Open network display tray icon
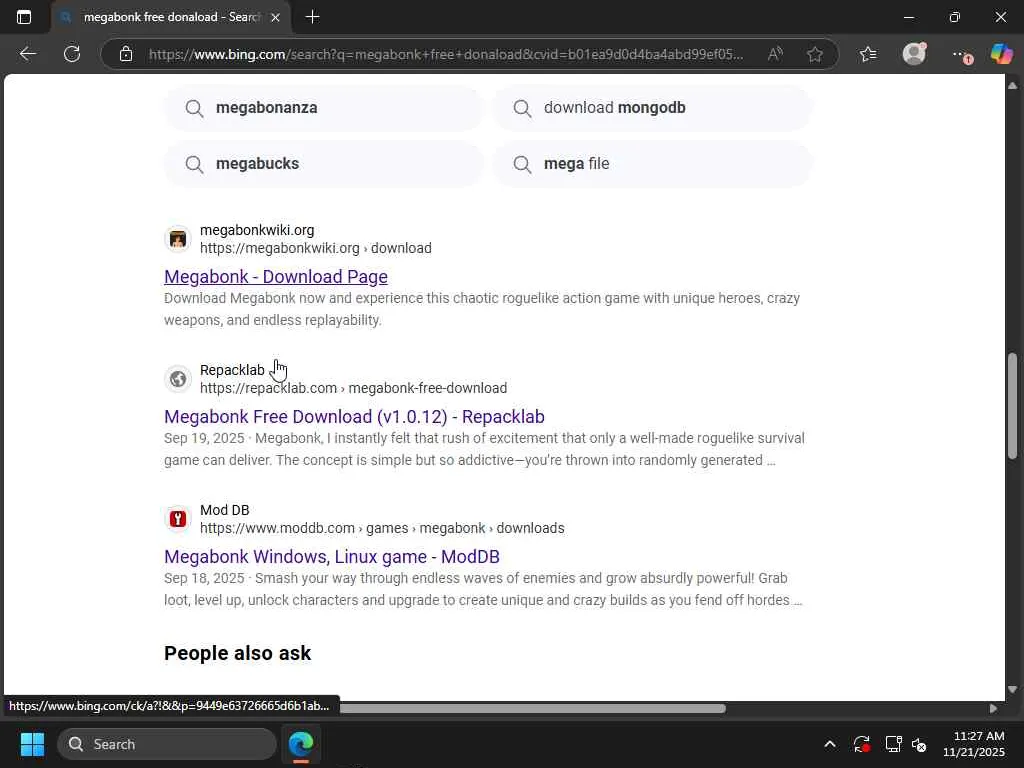 pos(893,744)
